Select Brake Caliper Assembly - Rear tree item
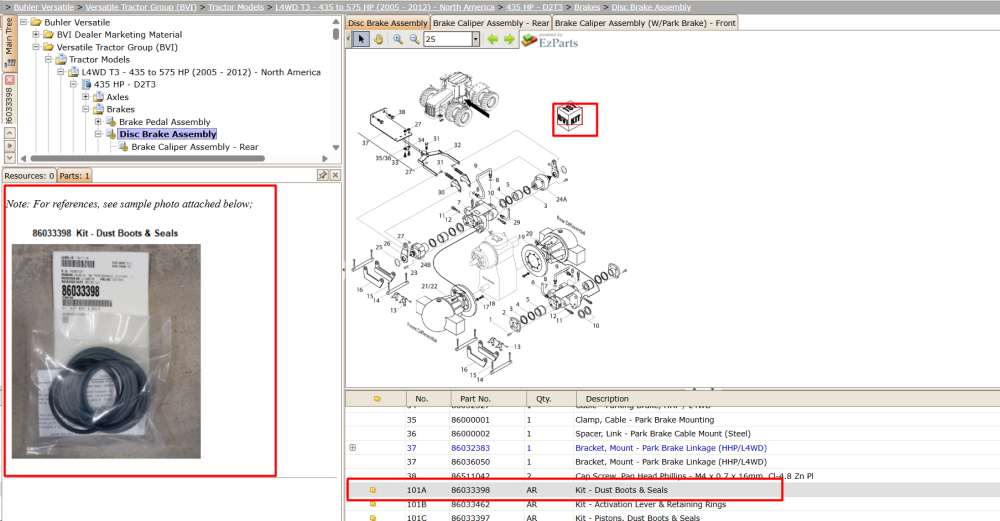Image resolution: width=1000 pixels, height=521 pixels. click(x=195, y=147)
